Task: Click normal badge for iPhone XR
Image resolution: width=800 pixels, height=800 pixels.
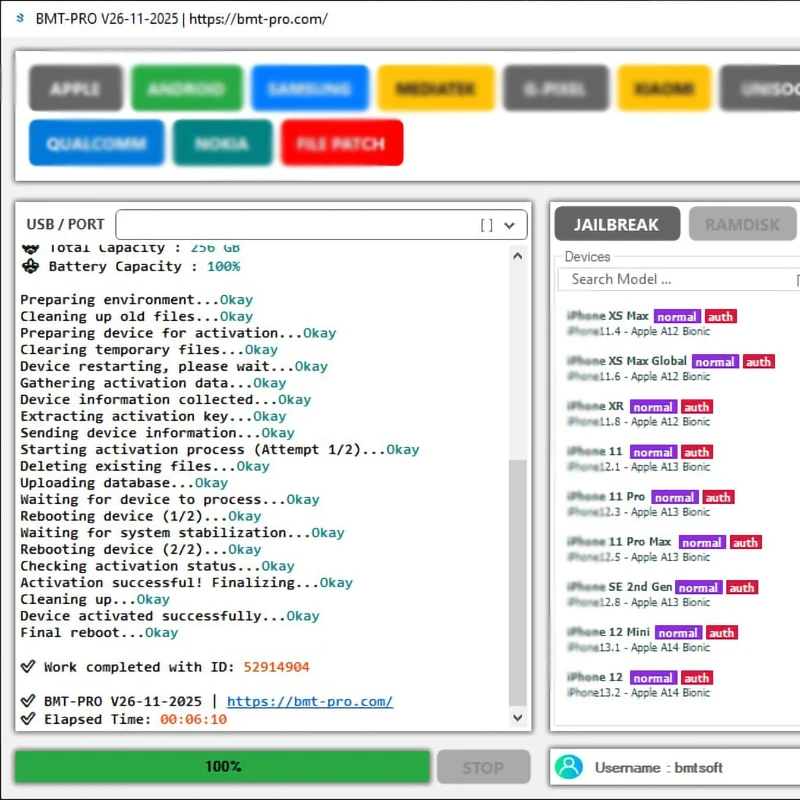Action: (653, 407)
